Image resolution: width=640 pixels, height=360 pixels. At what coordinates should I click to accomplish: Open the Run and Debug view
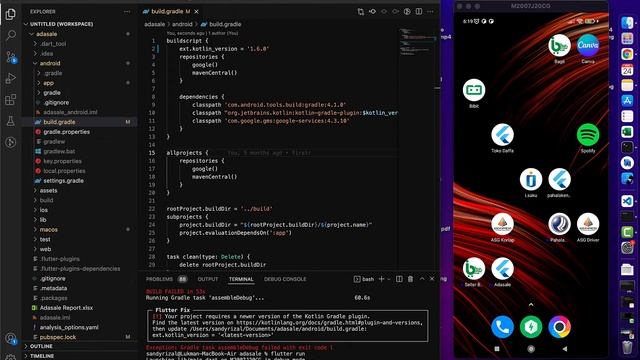(11, 78)
